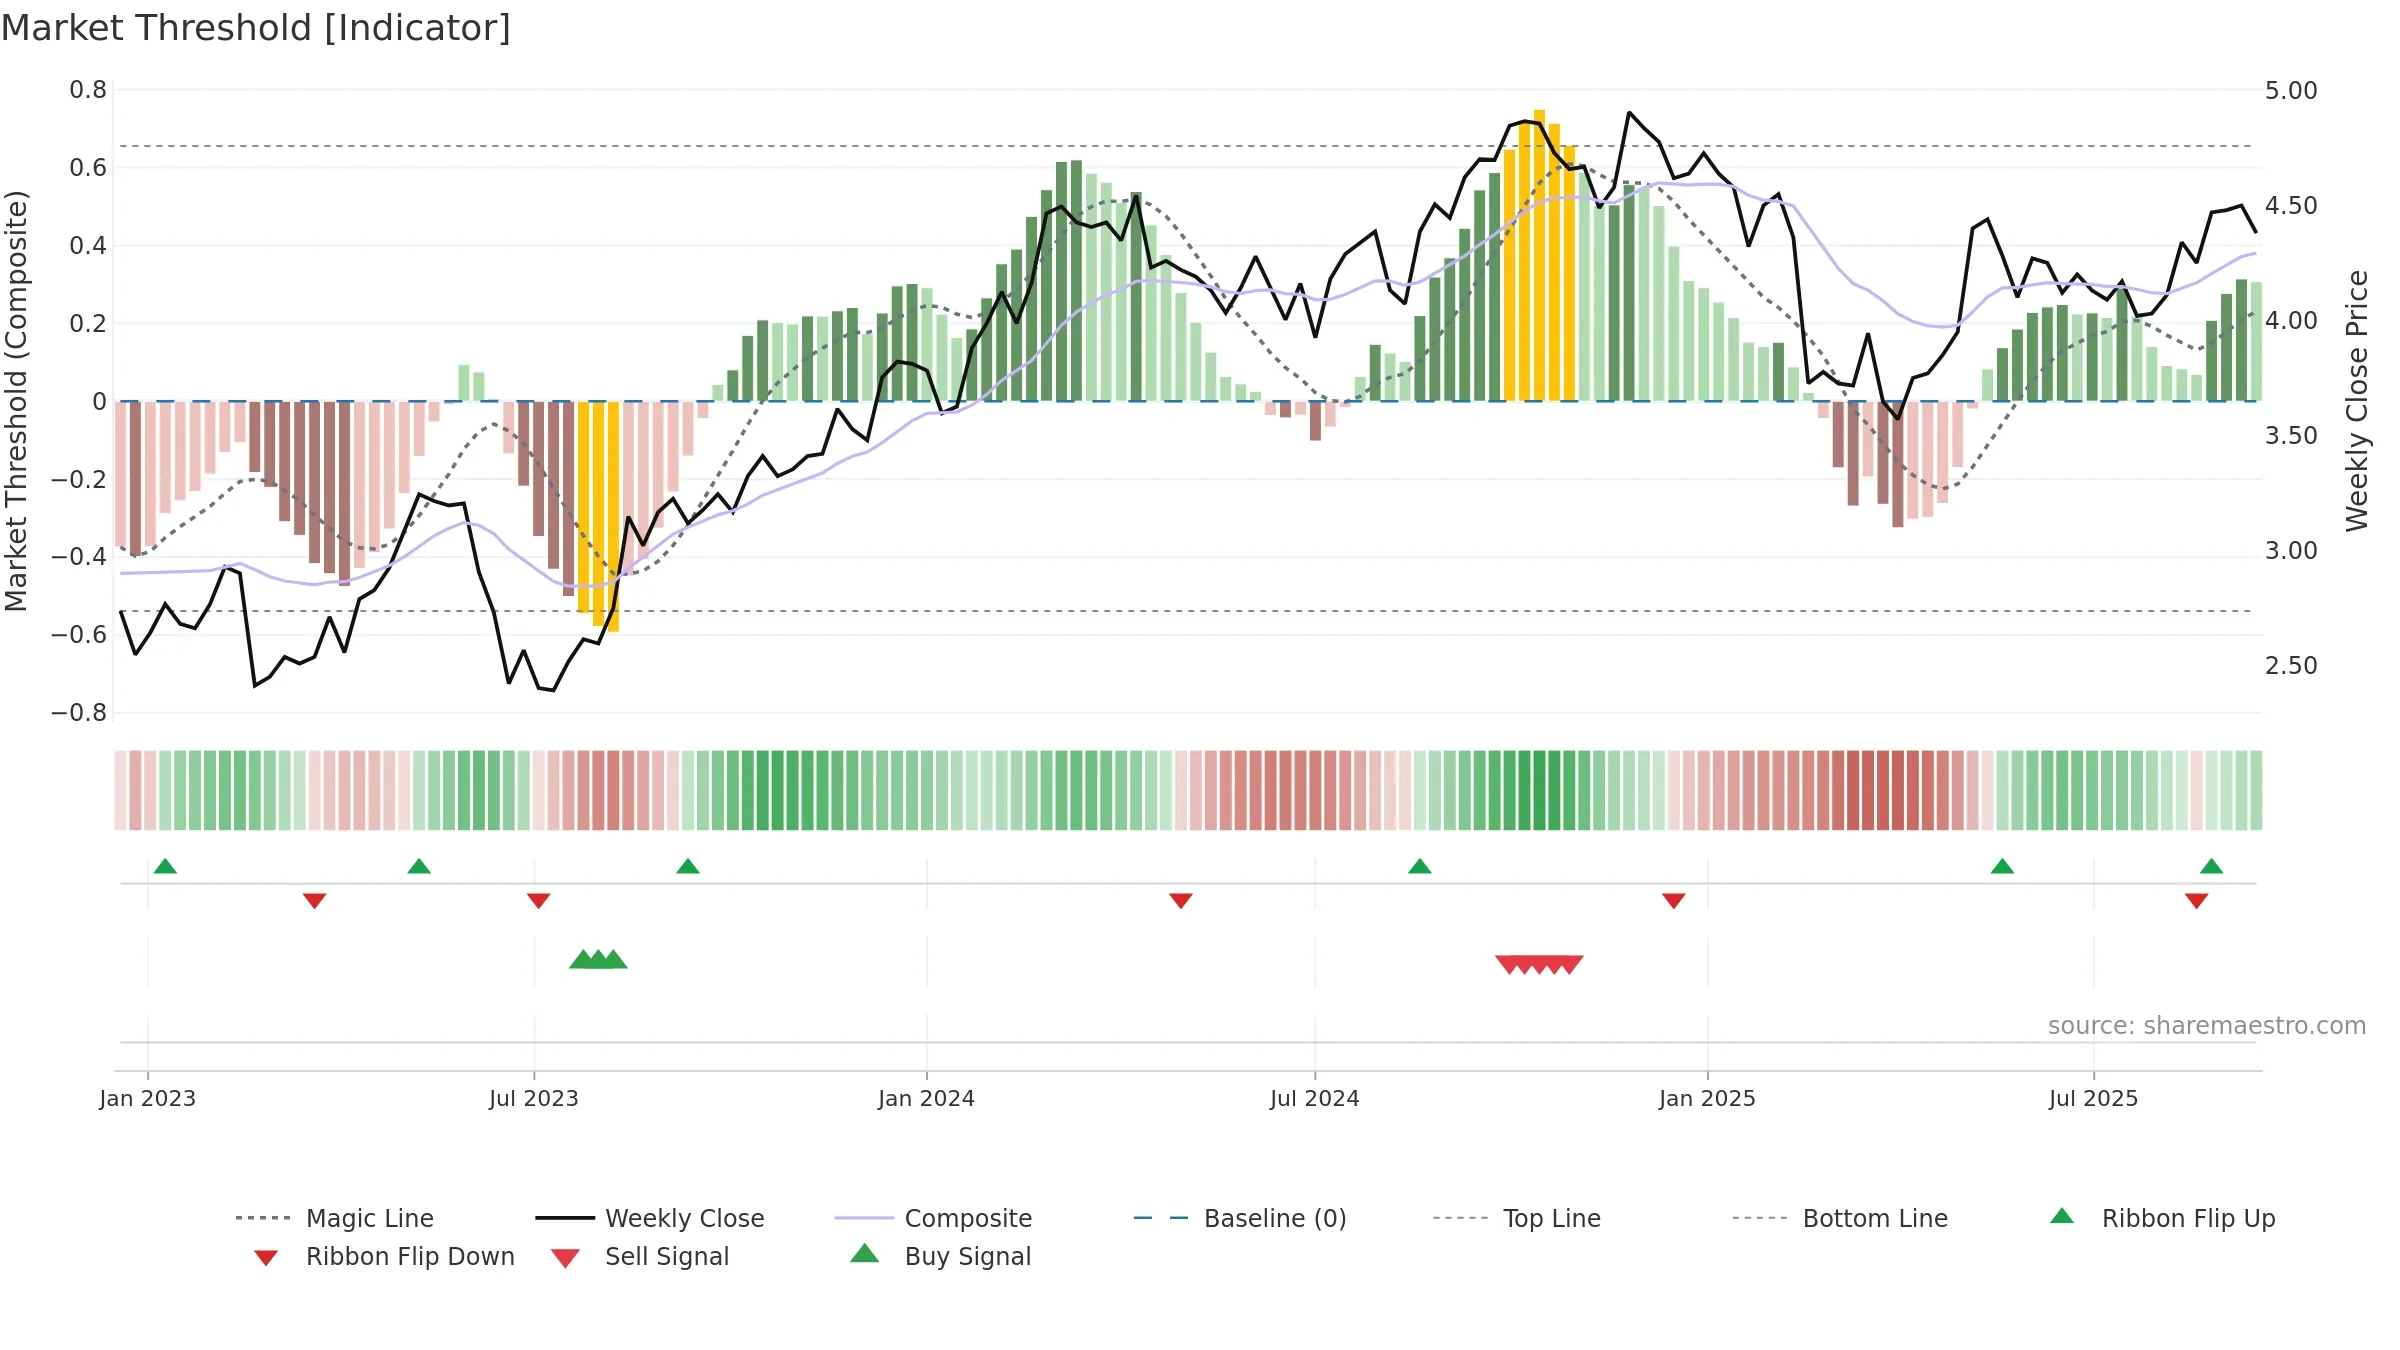Toggle the Magic Line legend entry
The height and width of the screenshot is (1350, 2400).
pyautogui.click(x=335, y=1218)
